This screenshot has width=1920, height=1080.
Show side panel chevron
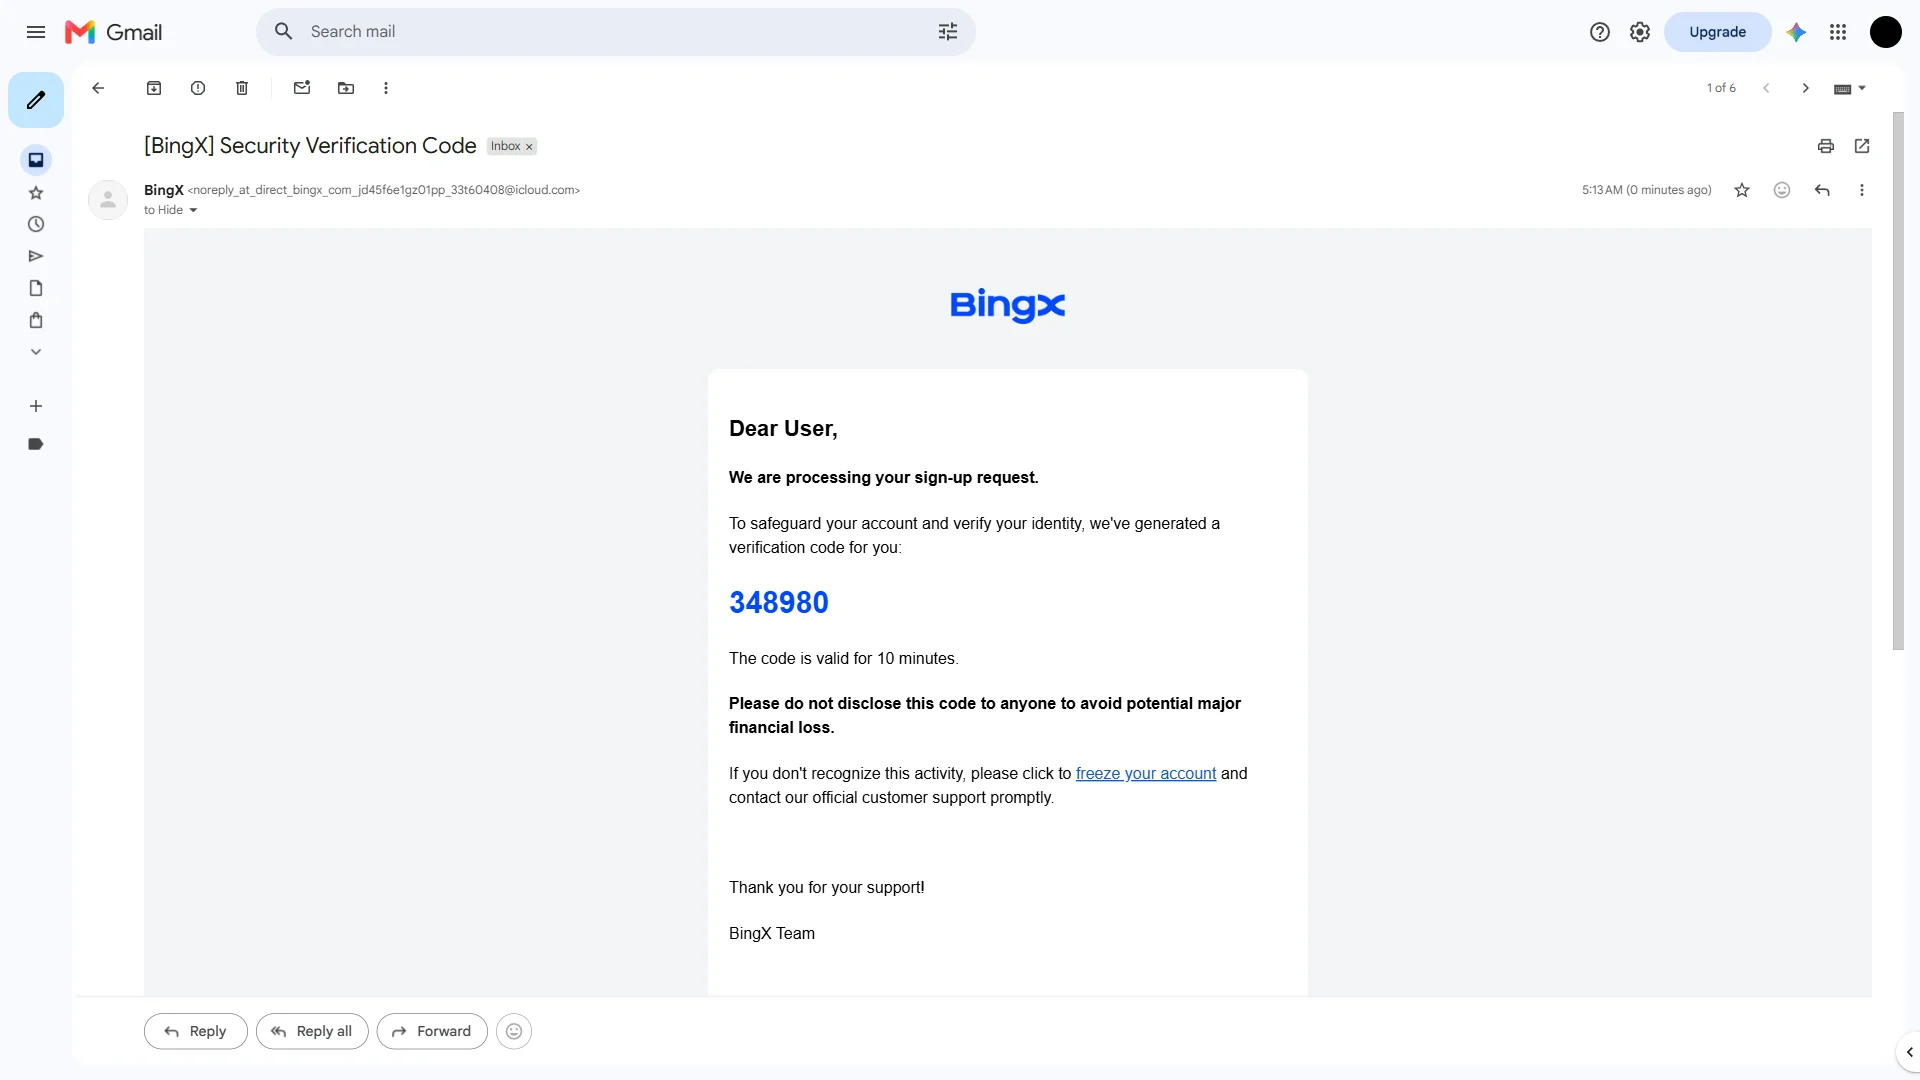pos(1909,1052)
